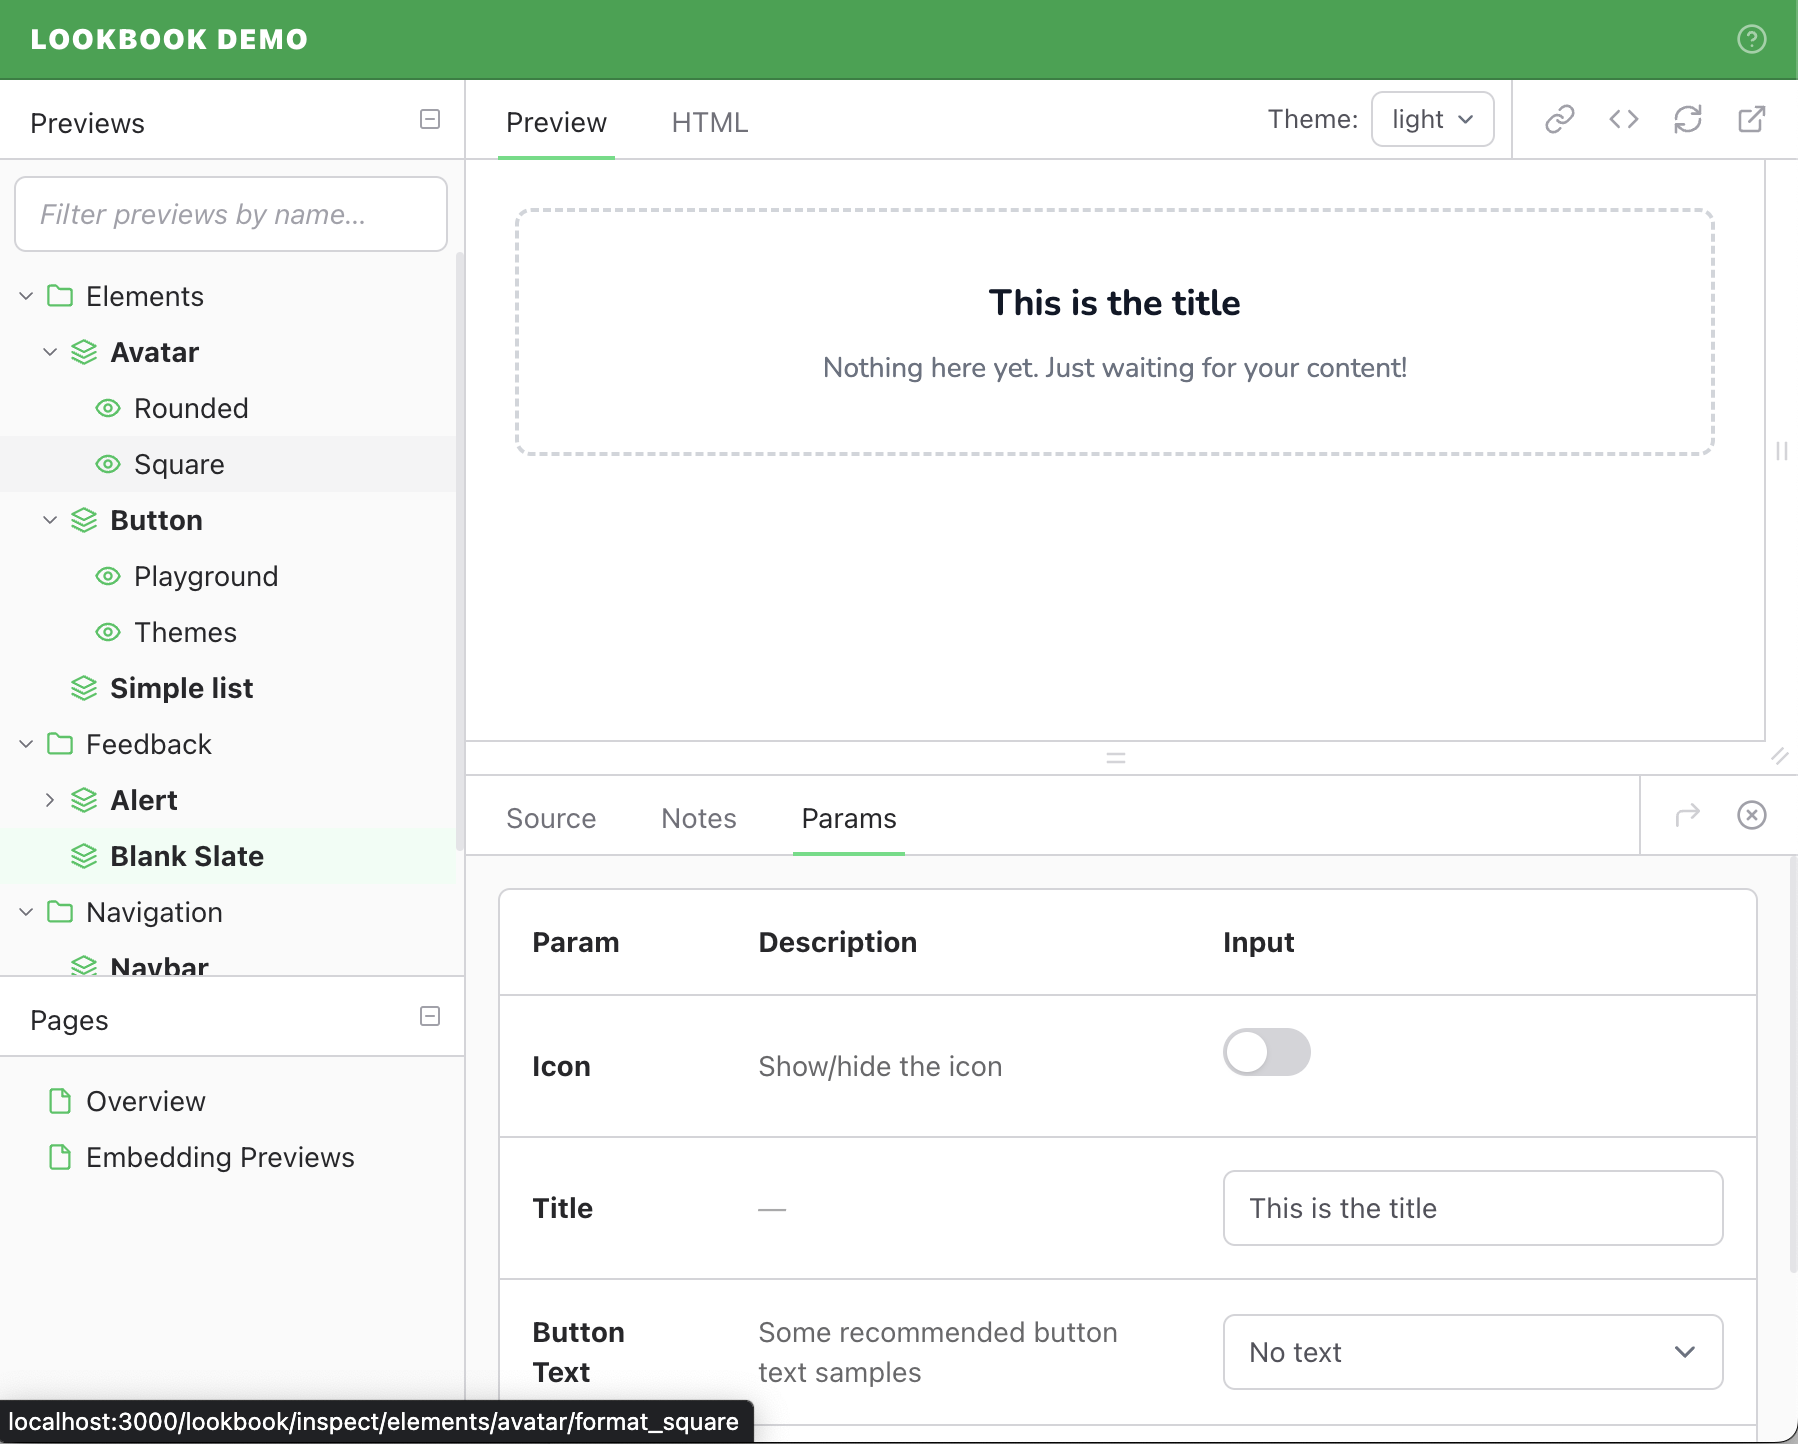Refresh the preview with reload icon
The image size is (1798, 1444).
tap(1687, 119)
